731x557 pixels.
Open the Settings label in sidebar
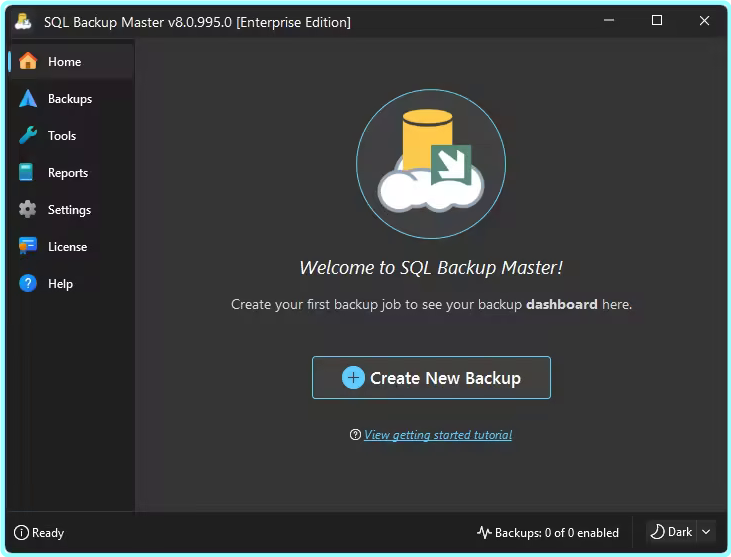[69, 210]
